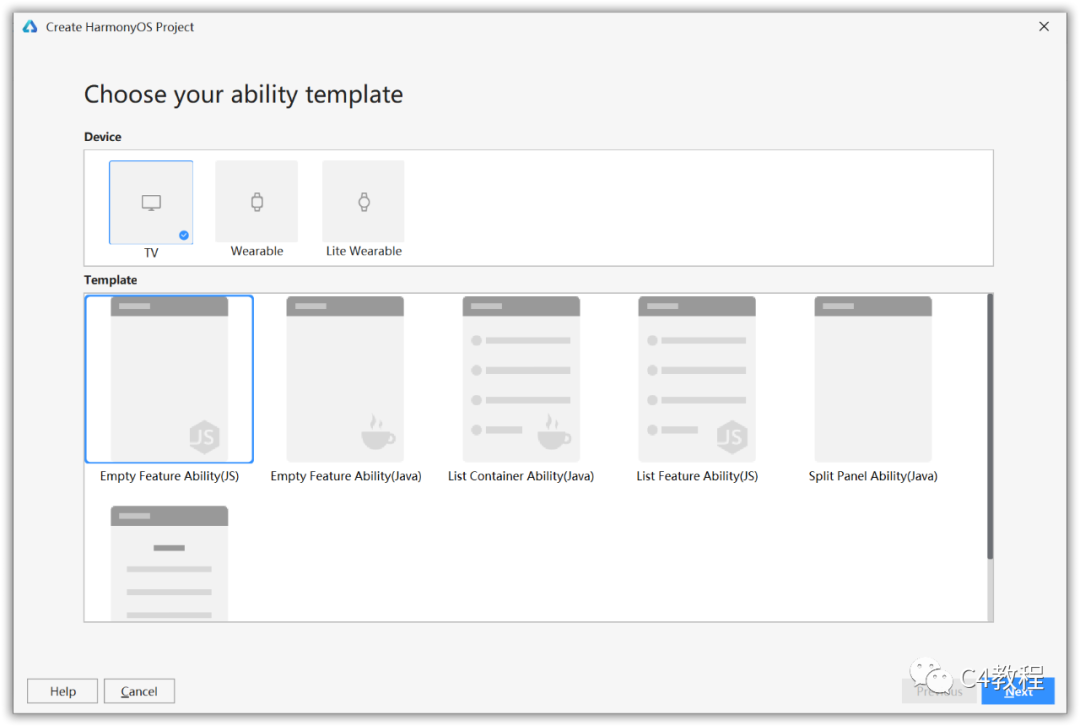Click the 'List Feature Ability(JS)' caption
Screen dimensions: 1080x726
coord(697,476)
